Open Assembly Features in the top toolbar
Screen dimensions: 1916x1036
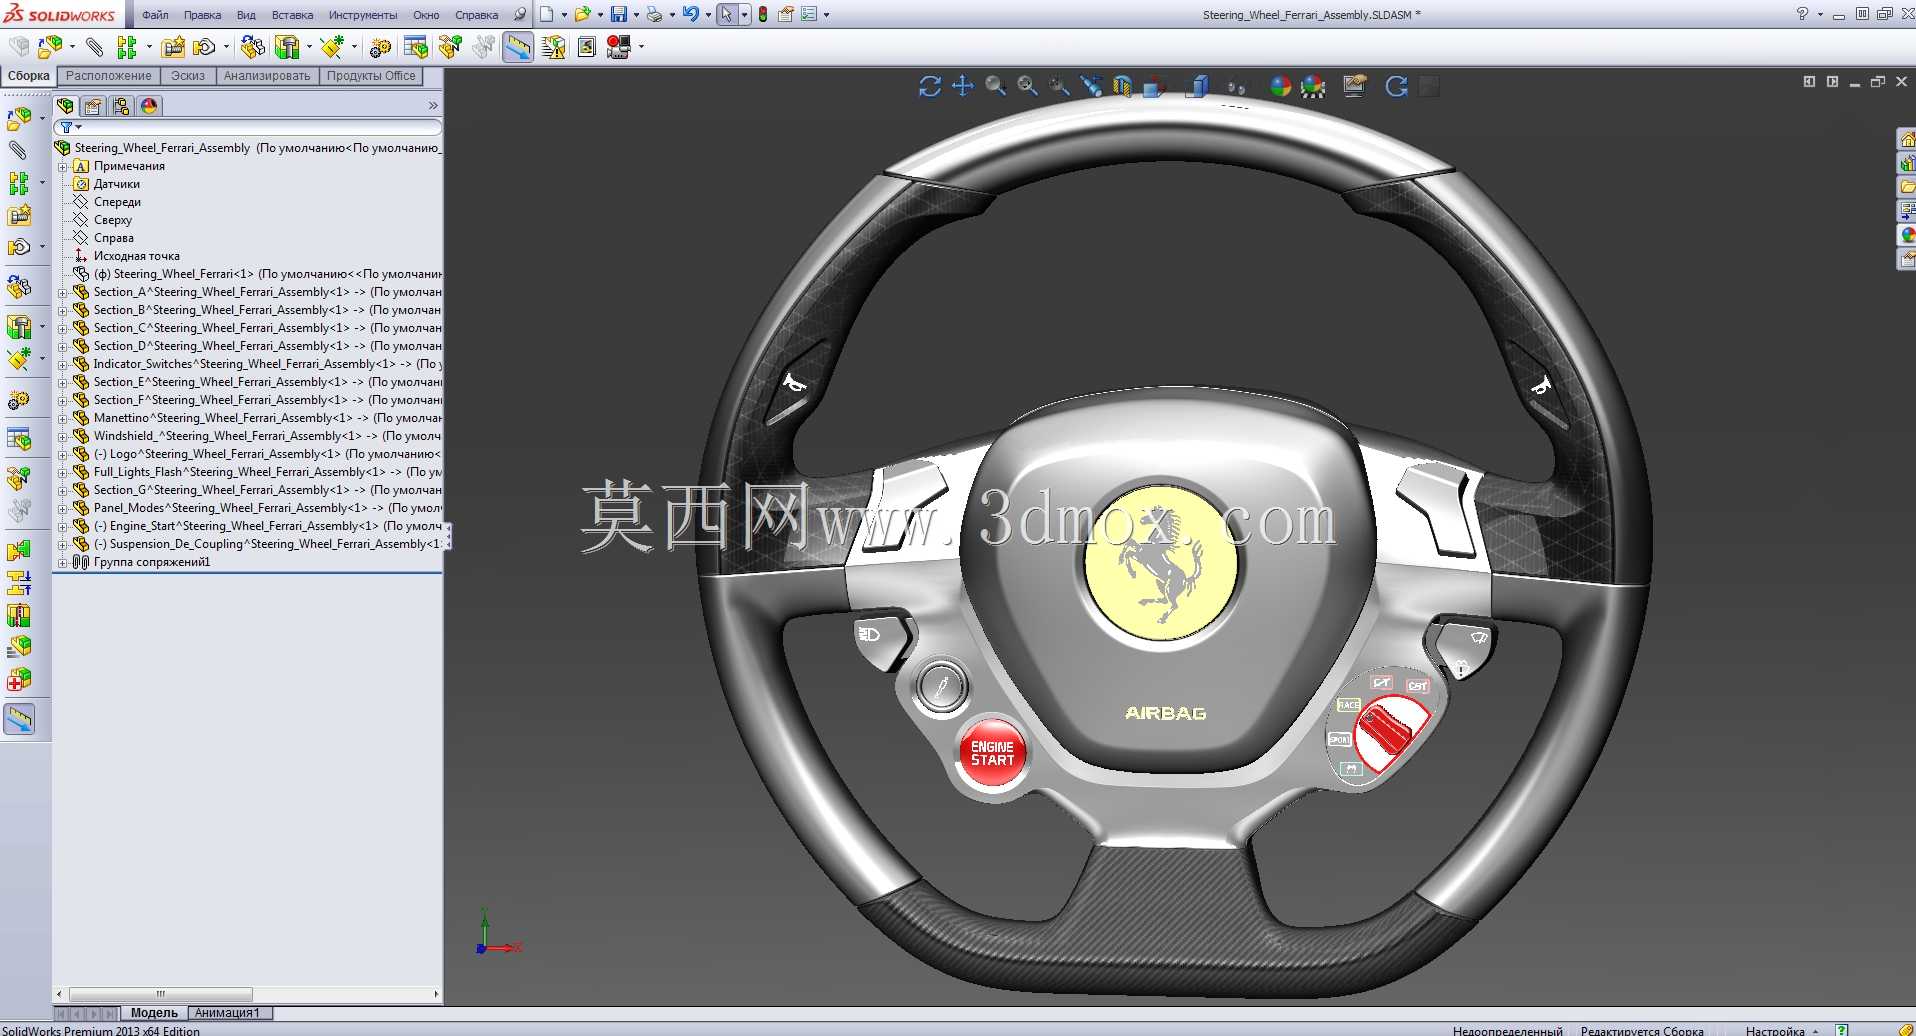[287, 47]
